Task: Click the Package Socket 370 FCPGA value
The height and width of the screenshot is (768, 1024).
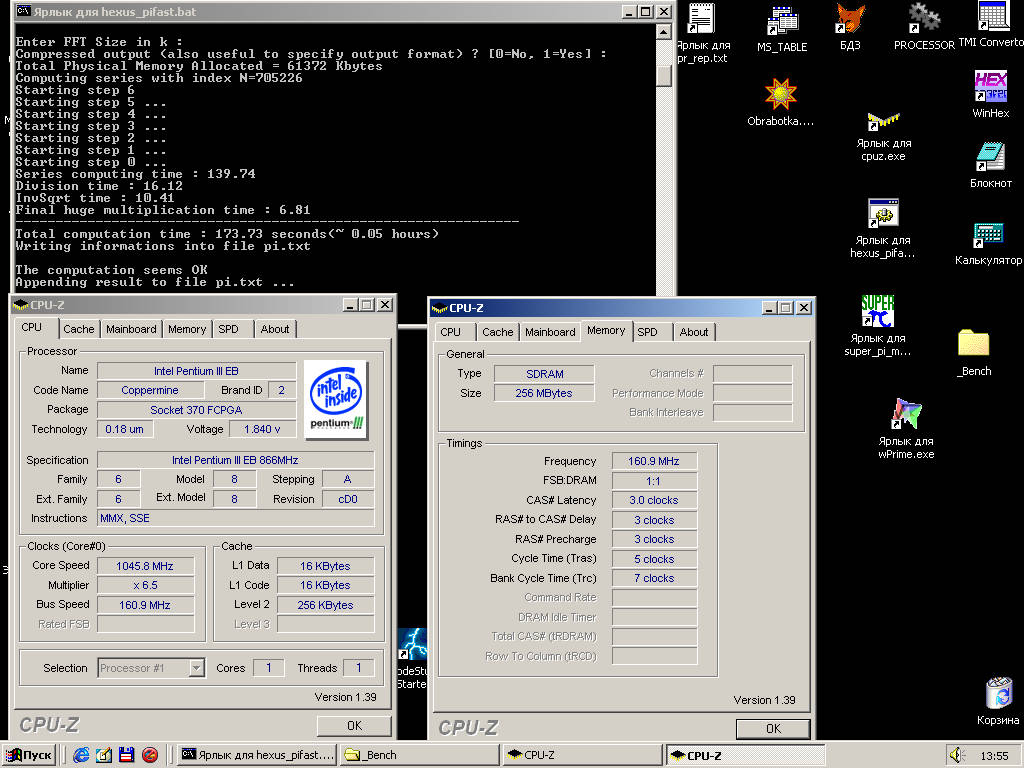Action: [x=196, y=409]
